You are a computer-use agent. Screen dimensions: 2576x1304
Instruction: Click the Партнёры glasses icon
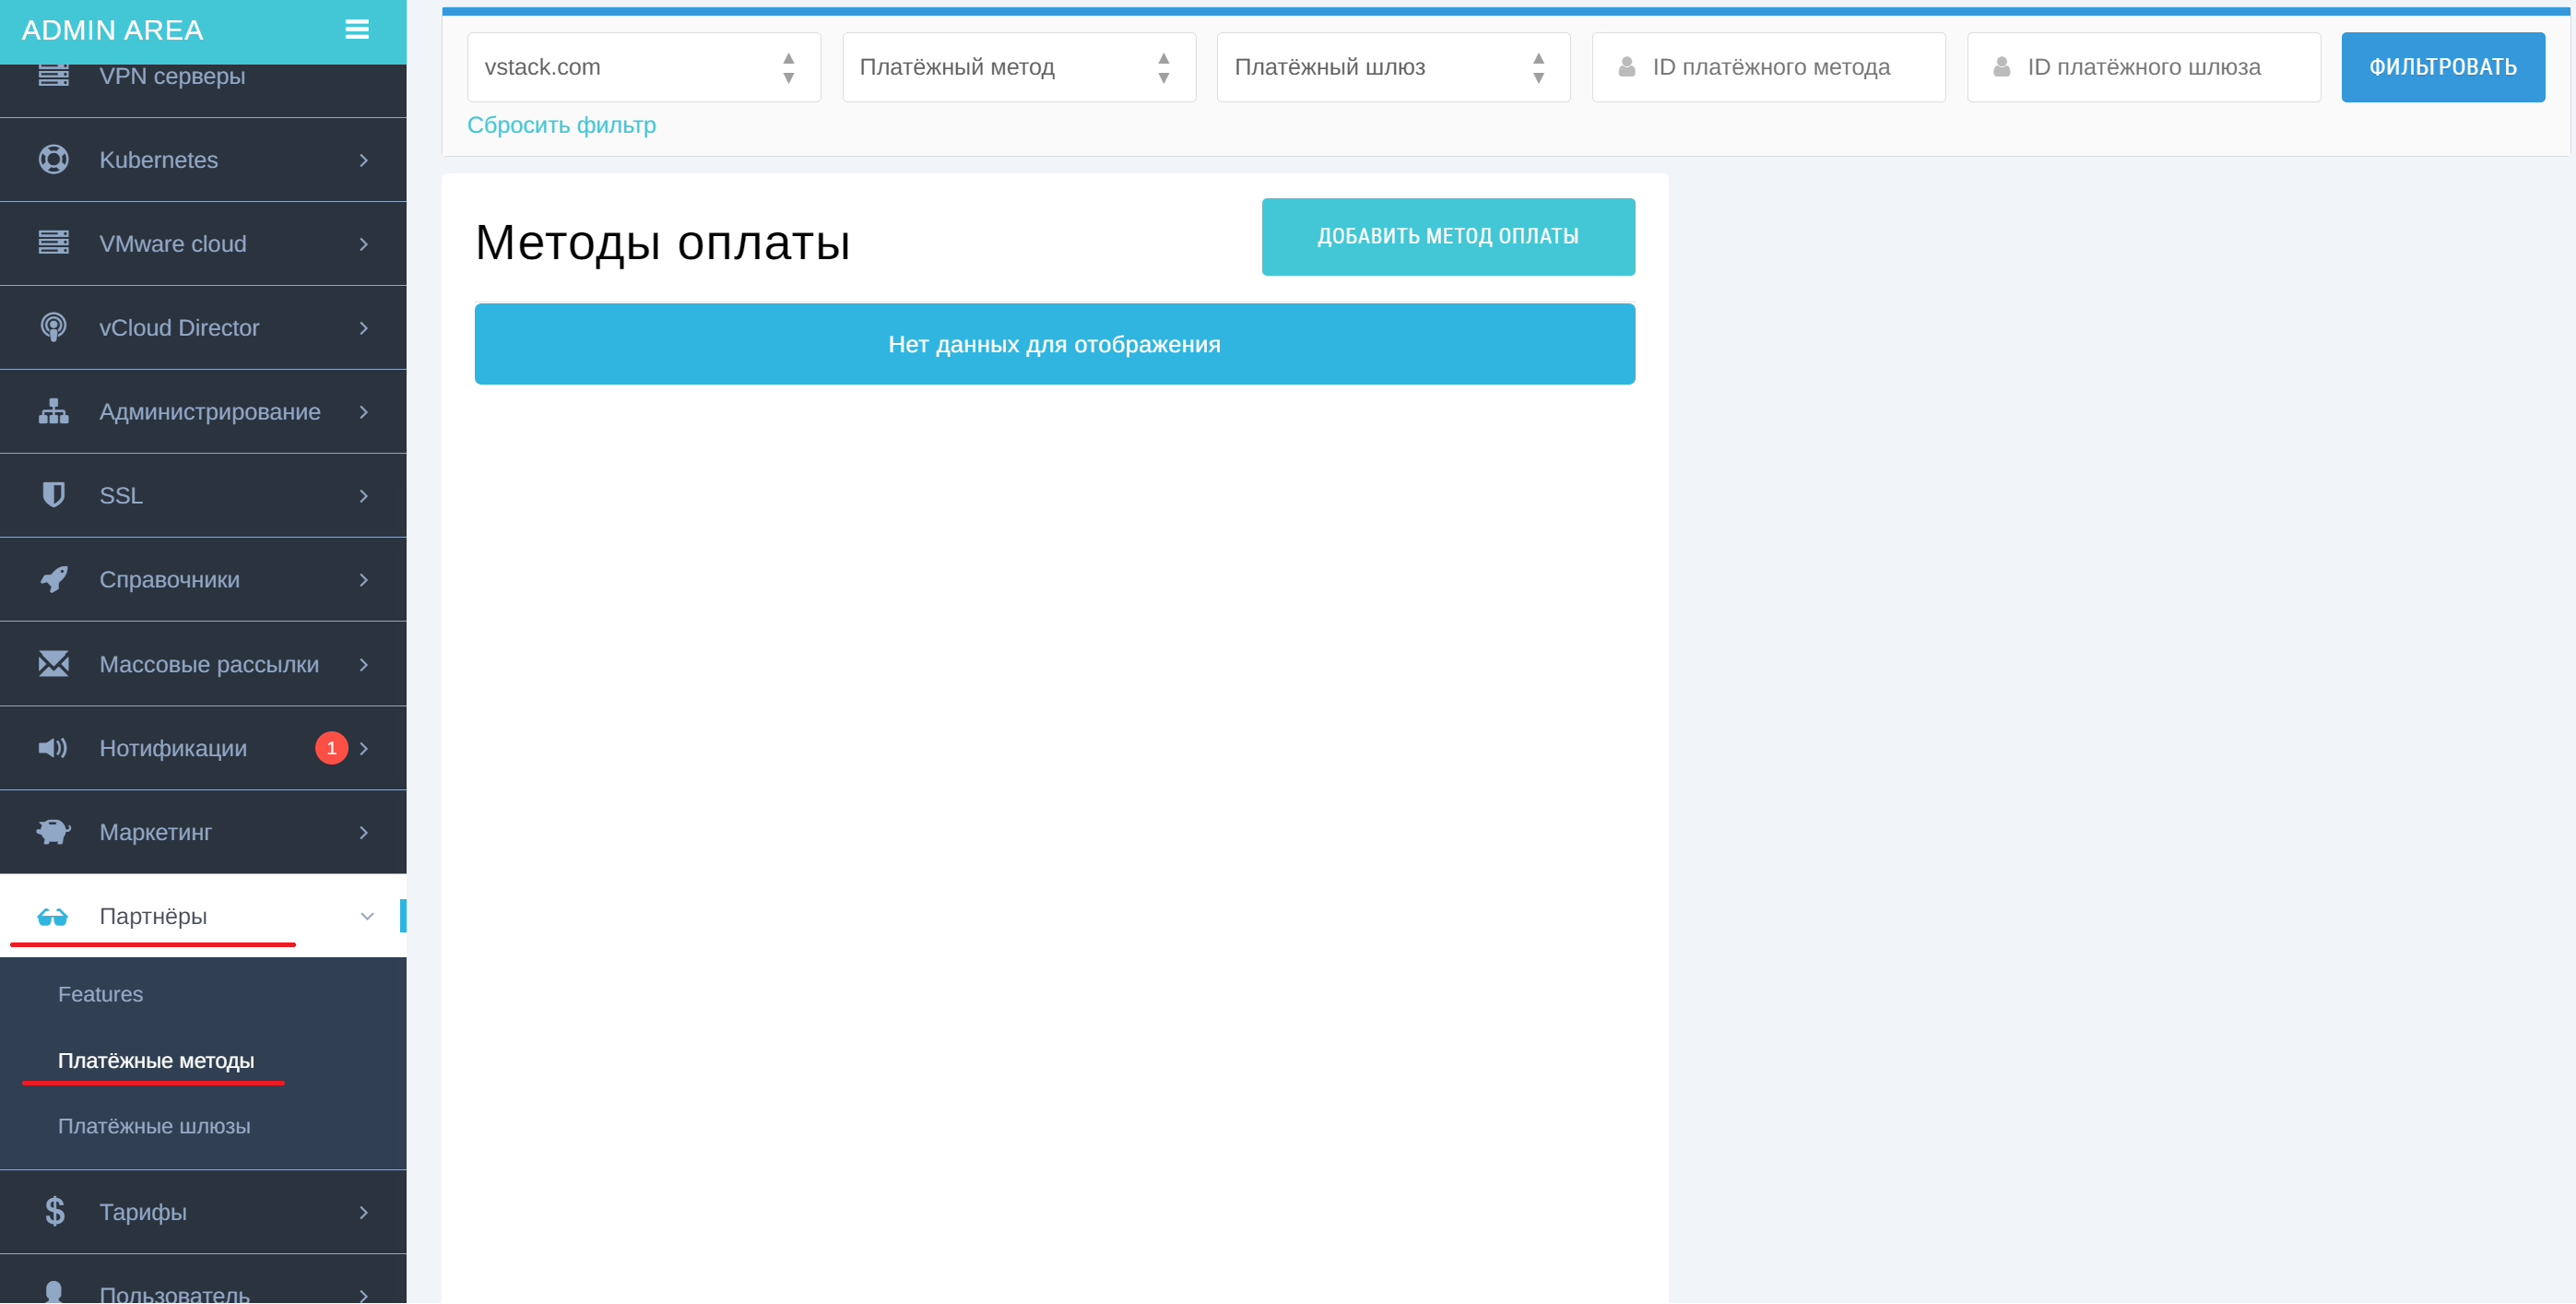(52, 916)
